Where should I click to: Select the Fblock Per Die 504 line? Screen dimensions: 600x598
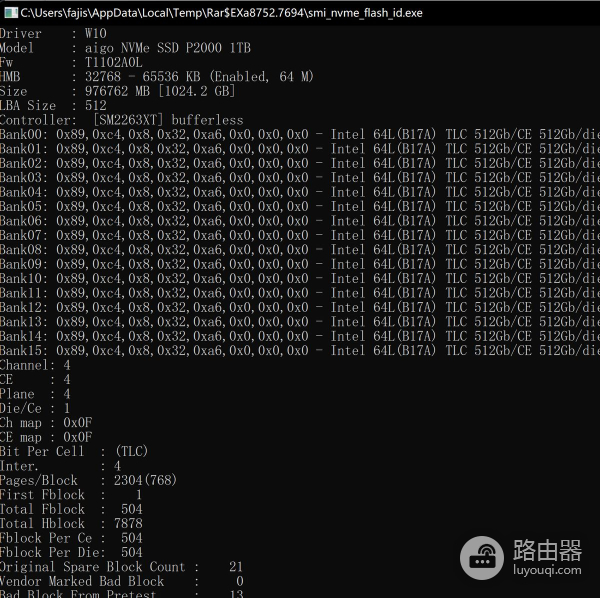pos(71,552)
